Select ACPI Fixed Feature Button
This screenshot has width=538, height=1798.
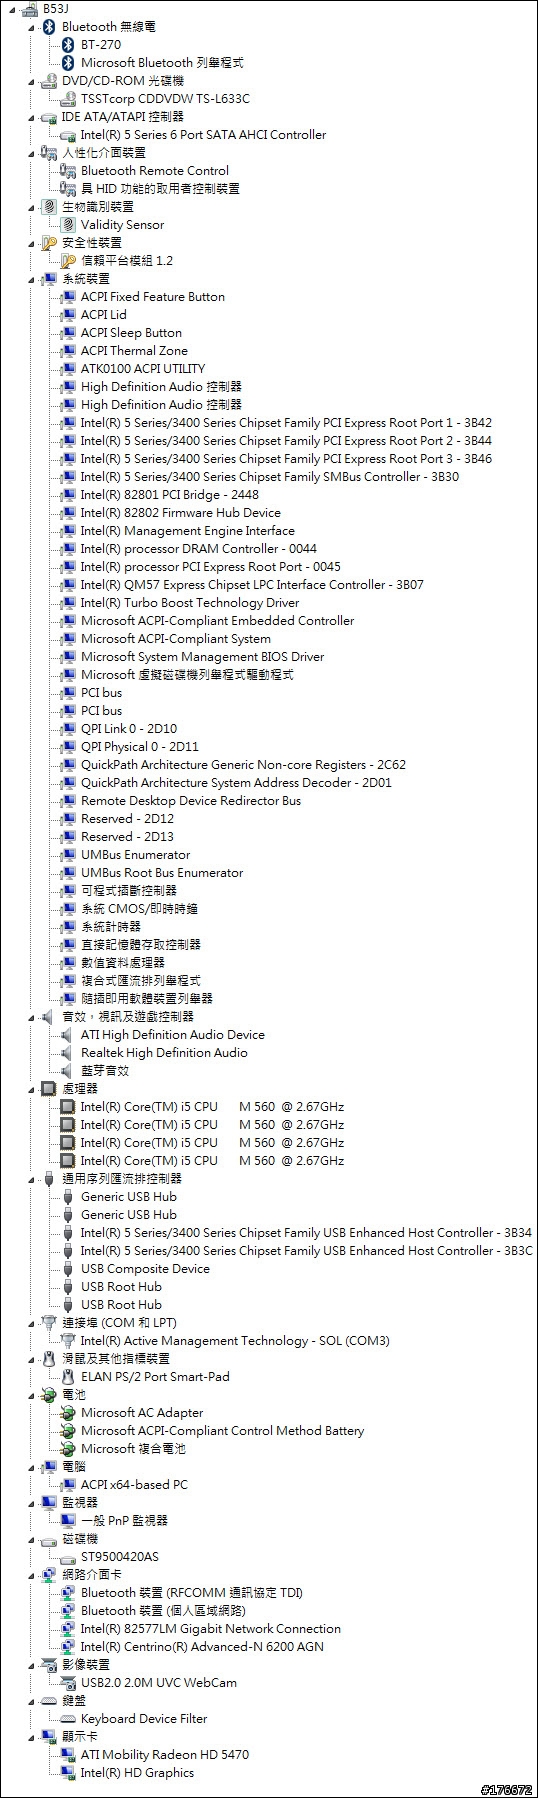(153, 297)
